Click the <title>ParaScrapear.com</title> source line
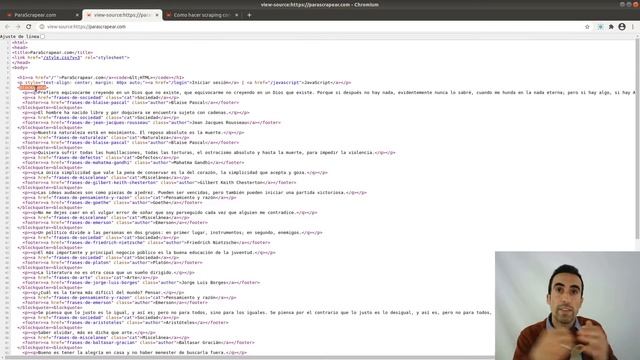The height and width of the screenshot is (360, 640). point(52,53)
